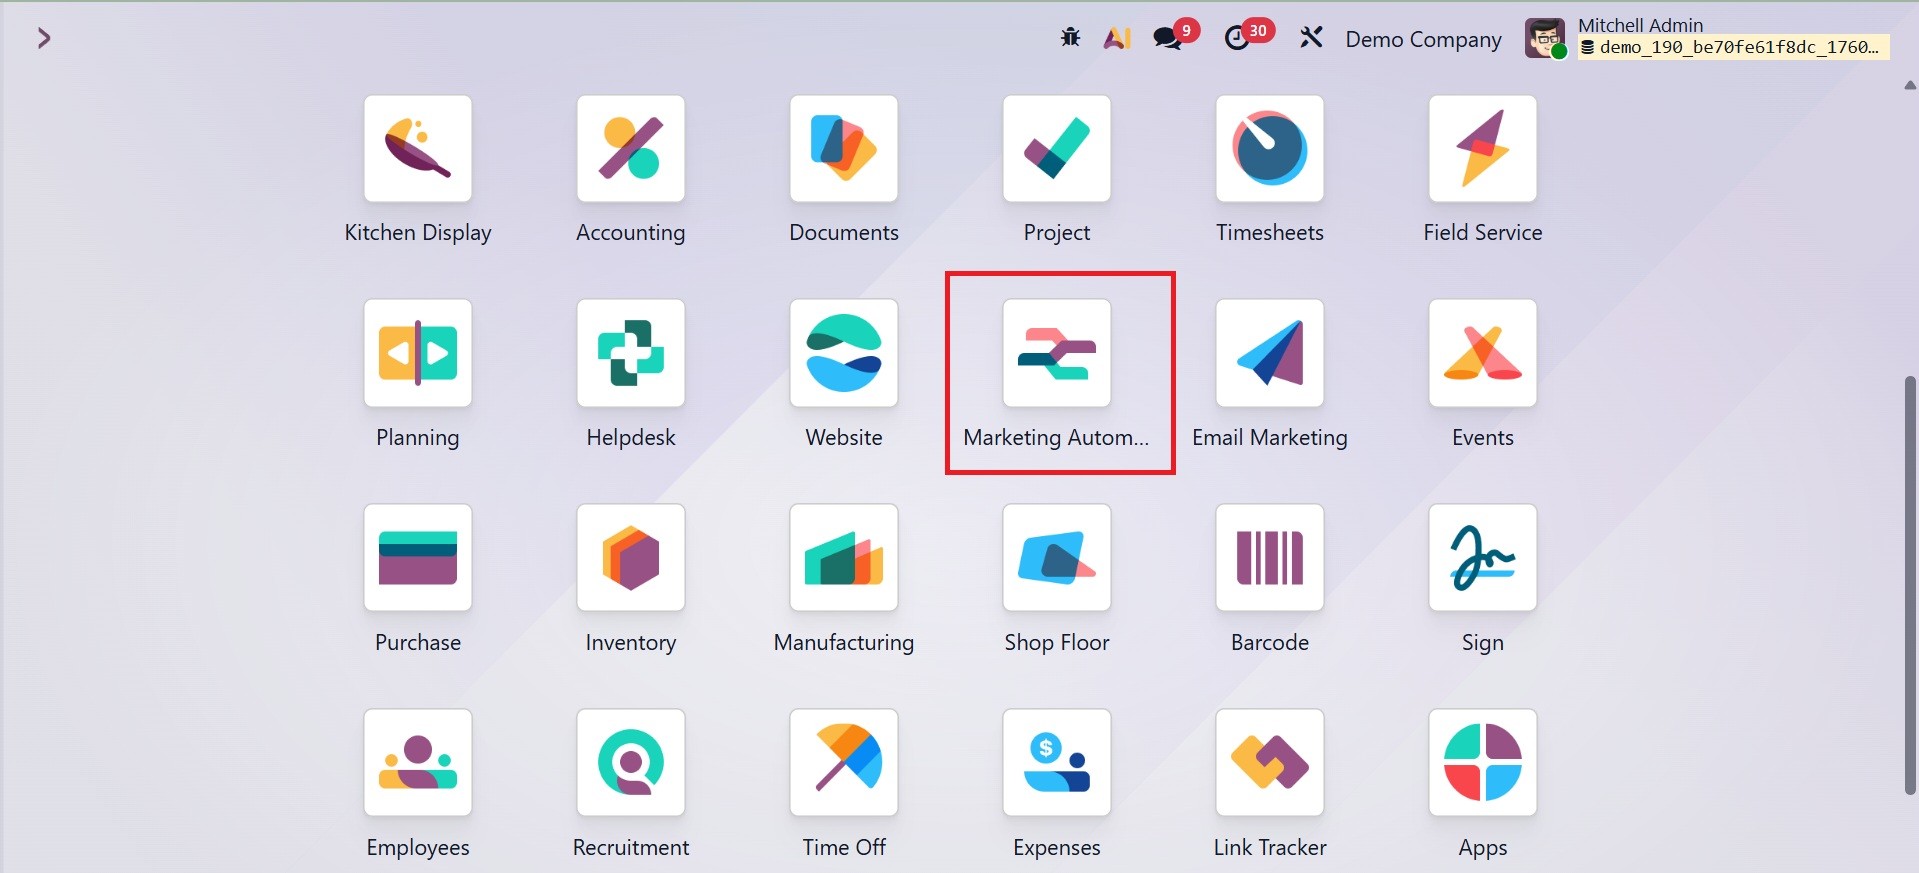Open the studio tools wrench icon
This screenshot has height=873, width=1919.
pos(1311,38)
